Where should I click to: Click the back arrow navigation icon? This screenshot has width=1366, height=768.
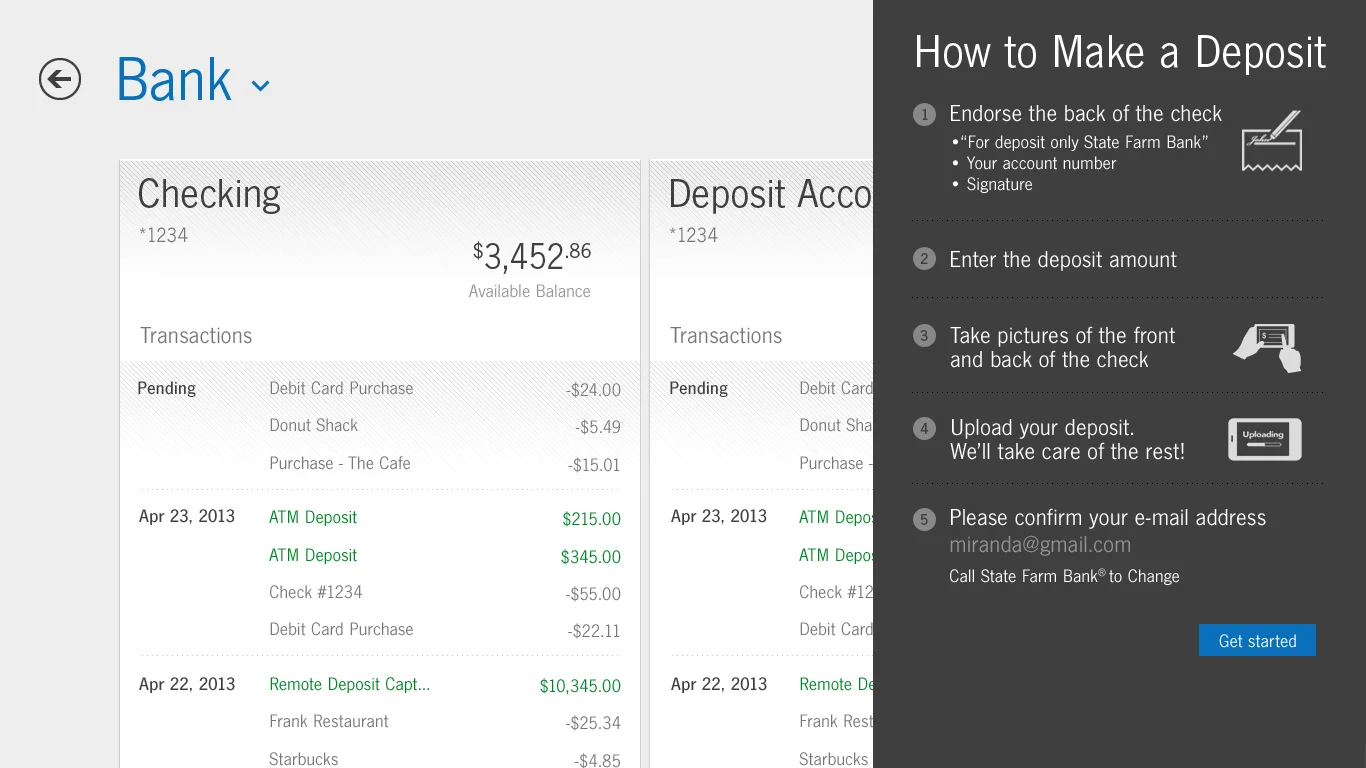pyautogui.click(x=59, y=79)
